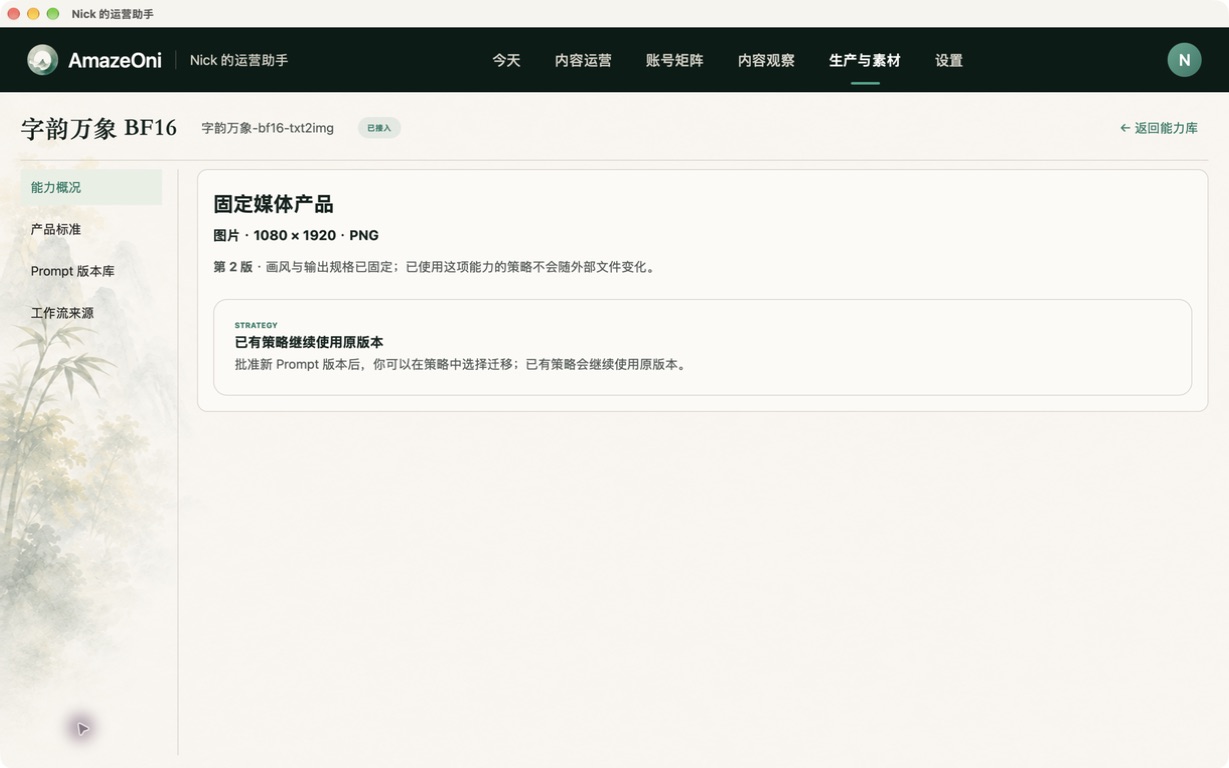The height and width of the screenshot is (768, 1229).
Task: Go to 账号矩阵 tab
Action: click(x=674, y=60)
